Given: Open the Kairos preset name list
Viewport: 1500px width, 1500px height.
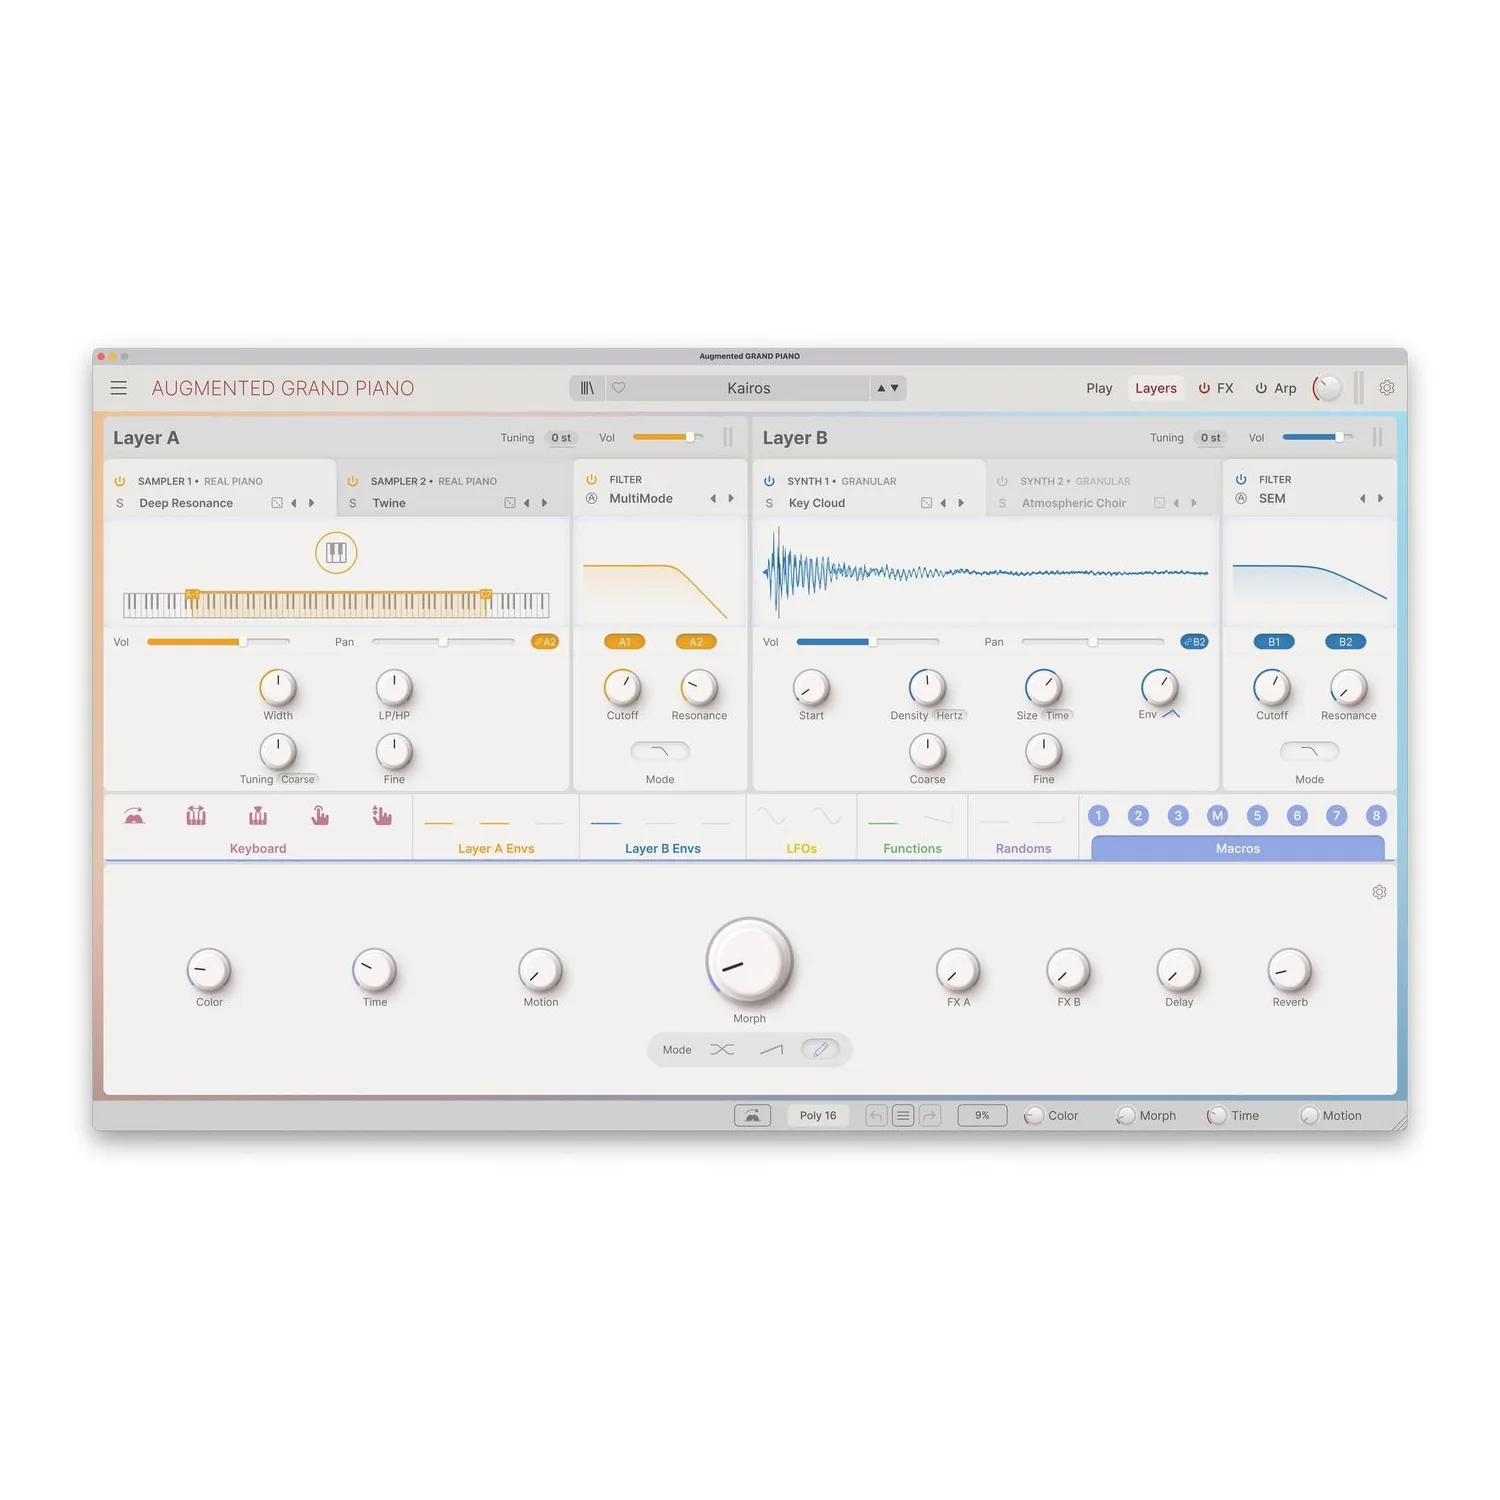Looking at the screenshot, I should (x=749, y=388).
